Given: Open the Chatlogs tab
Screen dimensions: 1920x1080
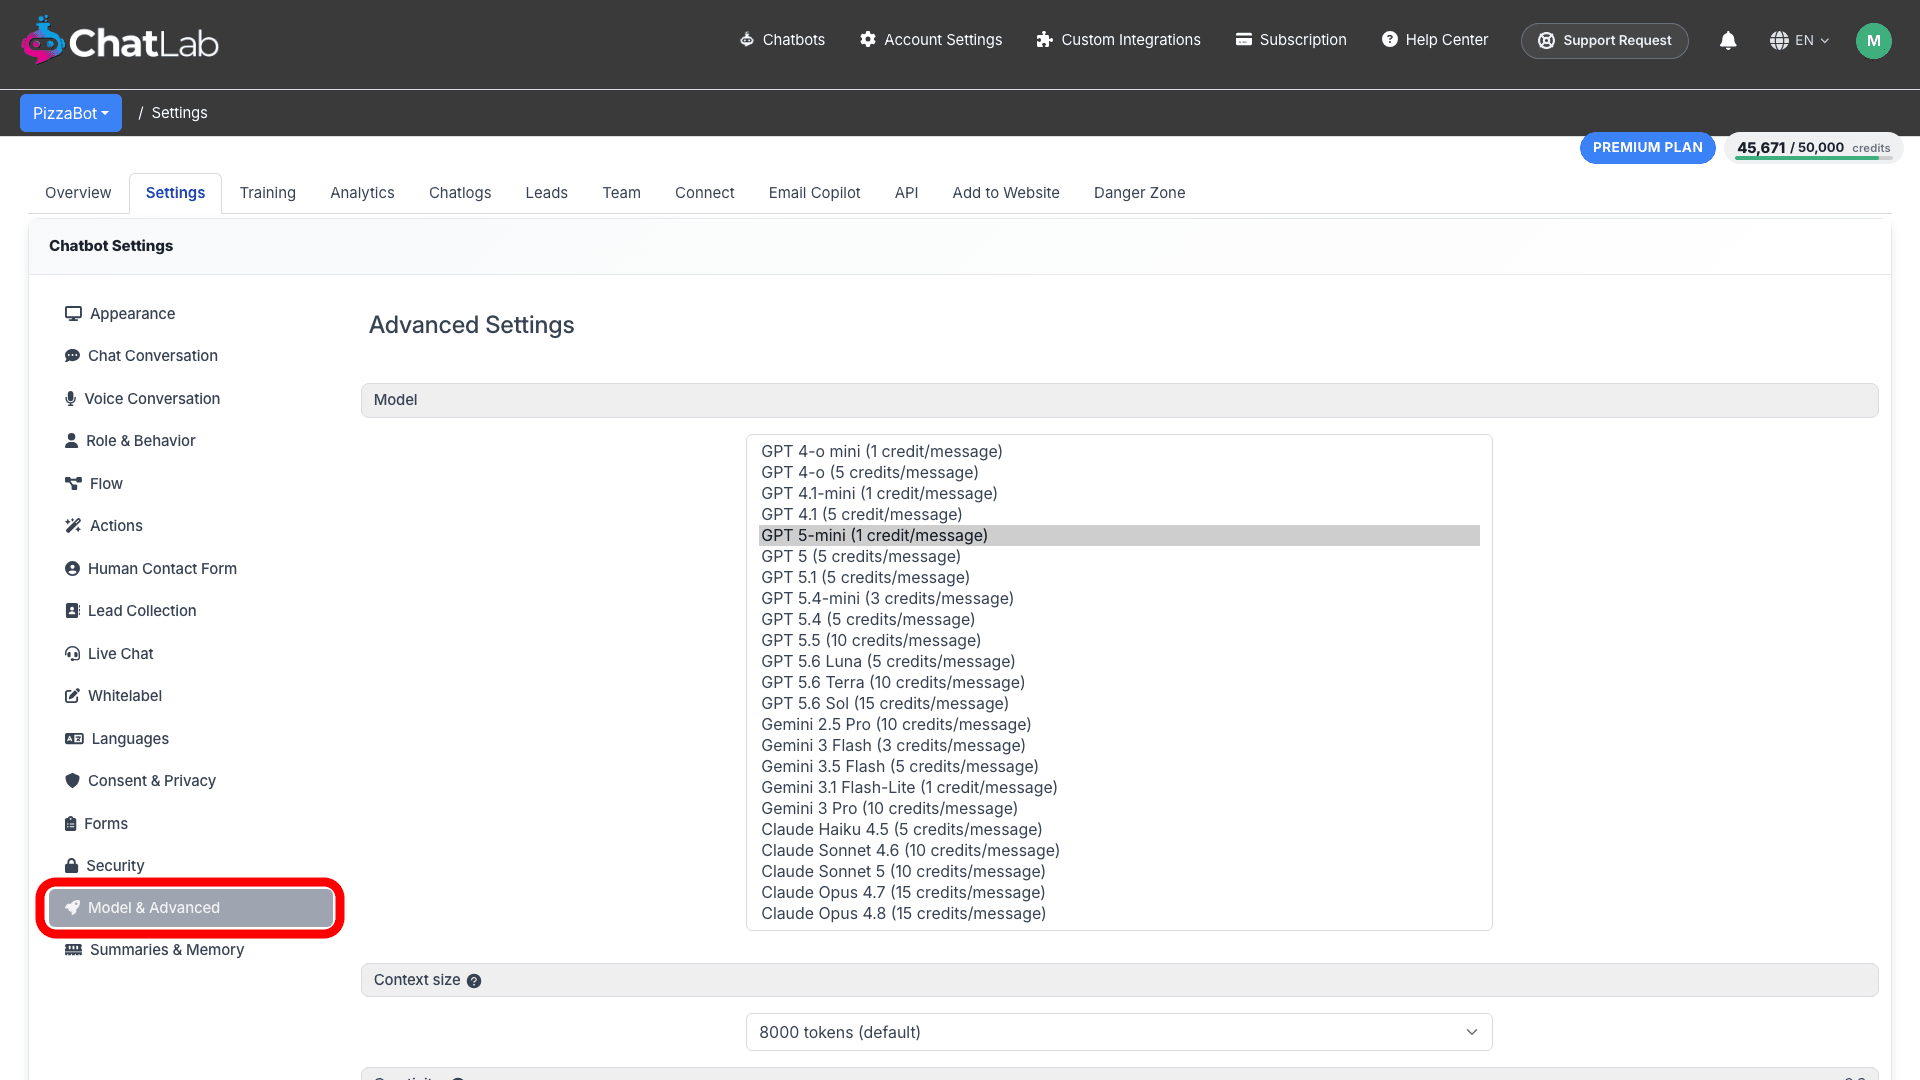Looking at the screenshot, I should 460,193.
